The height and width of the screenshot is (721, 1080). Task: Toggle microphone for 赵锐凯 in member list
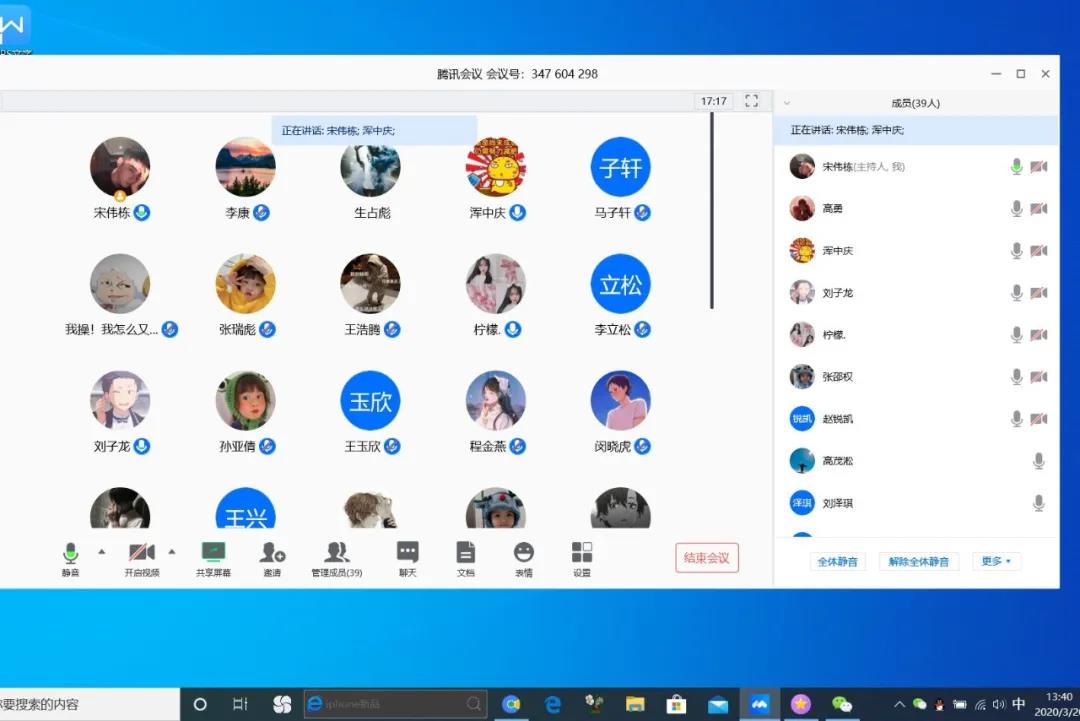(1016, 419)
